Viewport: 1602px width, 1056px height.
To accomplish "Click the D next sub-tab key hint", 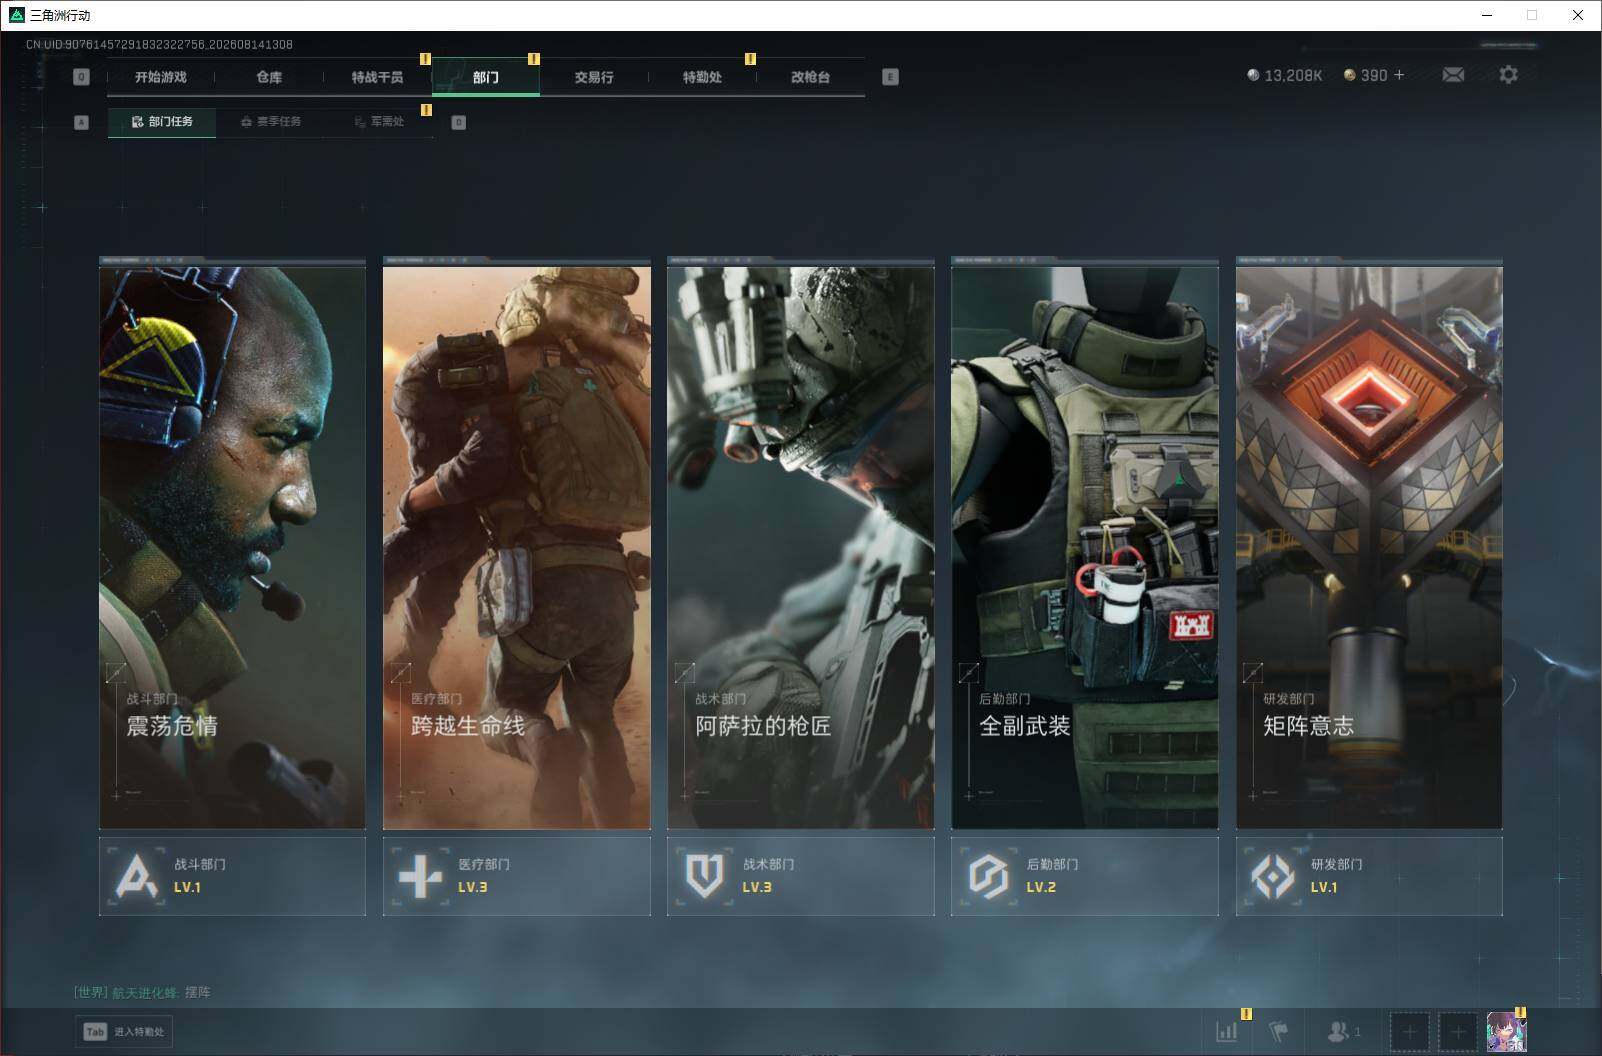I will click(458, 122).
